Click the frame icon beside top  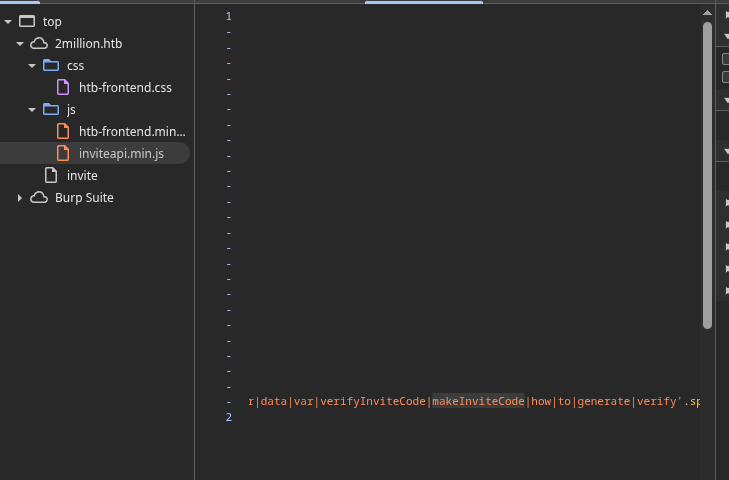click(x=27, y=21)
